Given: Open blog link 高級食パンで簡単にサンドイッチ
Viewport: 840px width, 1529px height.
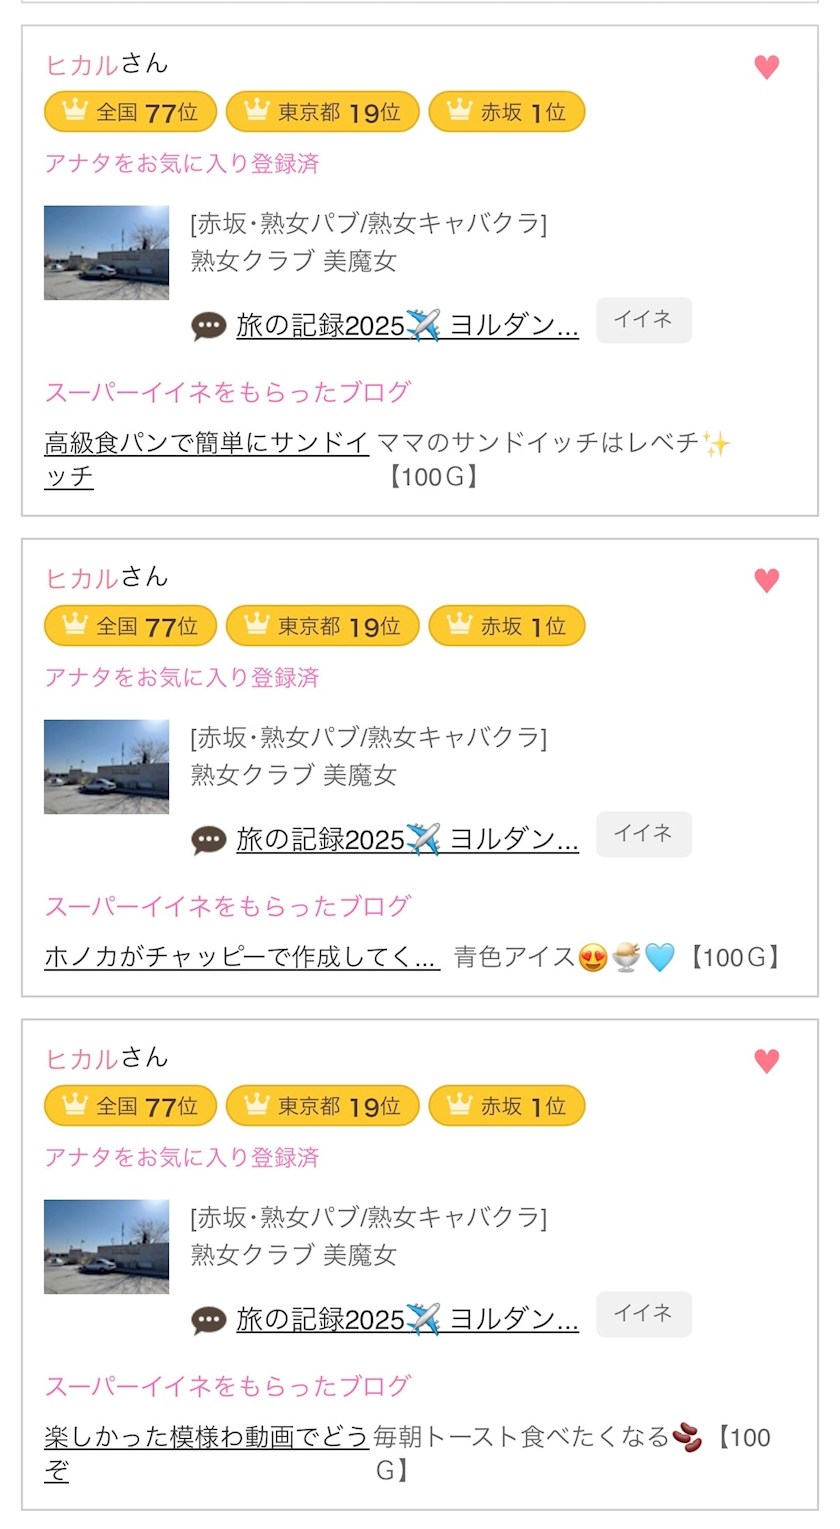Looking at the screenshot, I should pyautogui.click(x=206, y=443).
